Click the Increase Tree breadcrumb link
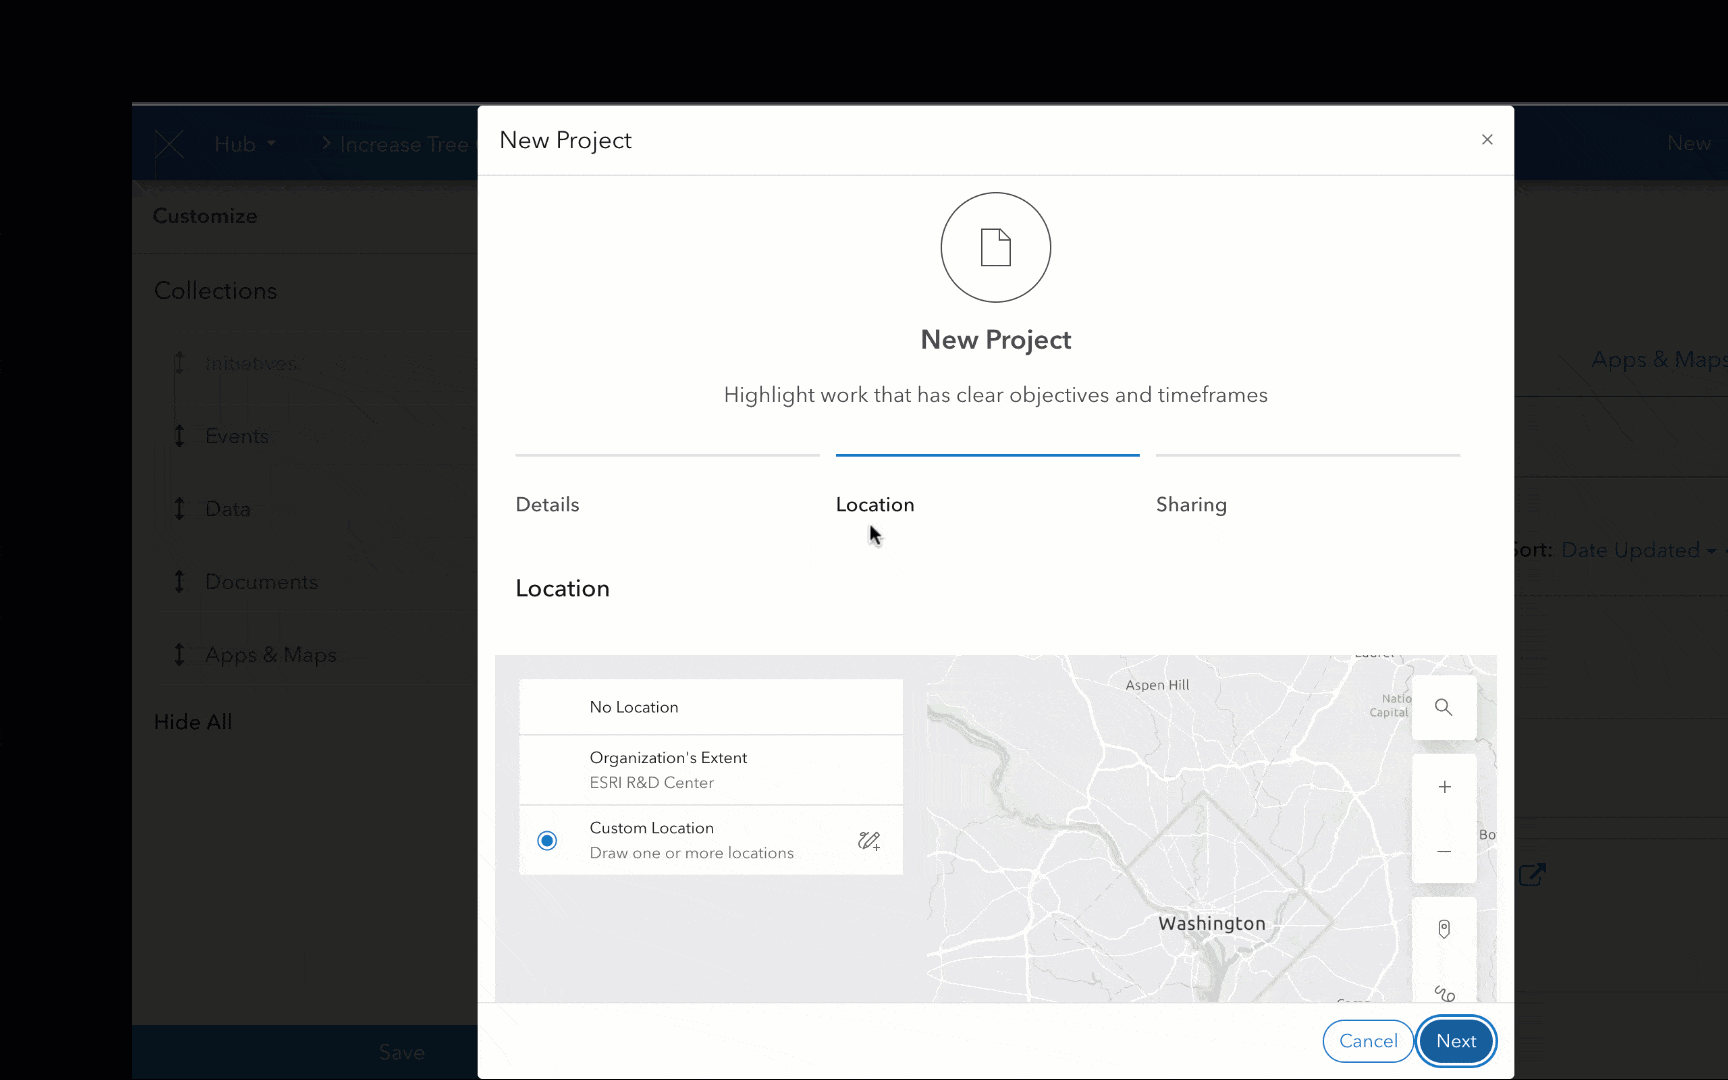Viewport: 1728px width, 1080px height. (404, 145)
